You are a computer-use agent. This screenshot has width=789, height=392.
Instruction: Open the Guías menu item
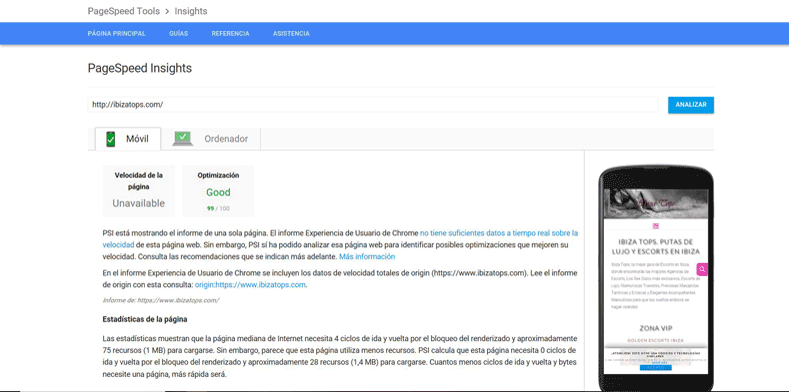point(179,34)
